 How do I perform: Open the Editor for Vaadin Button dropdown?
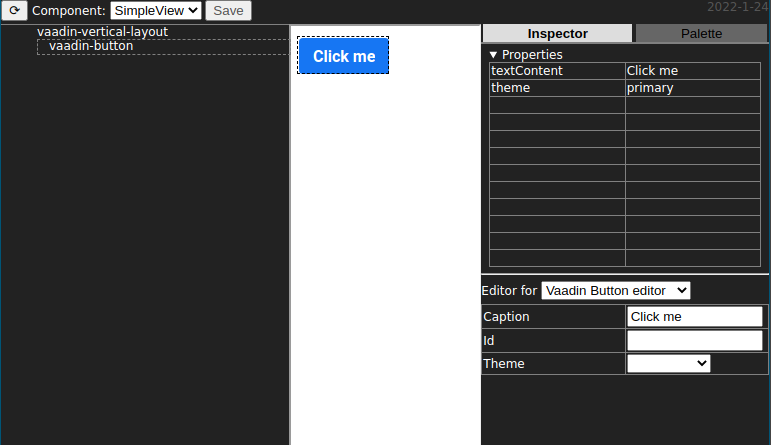615,290
